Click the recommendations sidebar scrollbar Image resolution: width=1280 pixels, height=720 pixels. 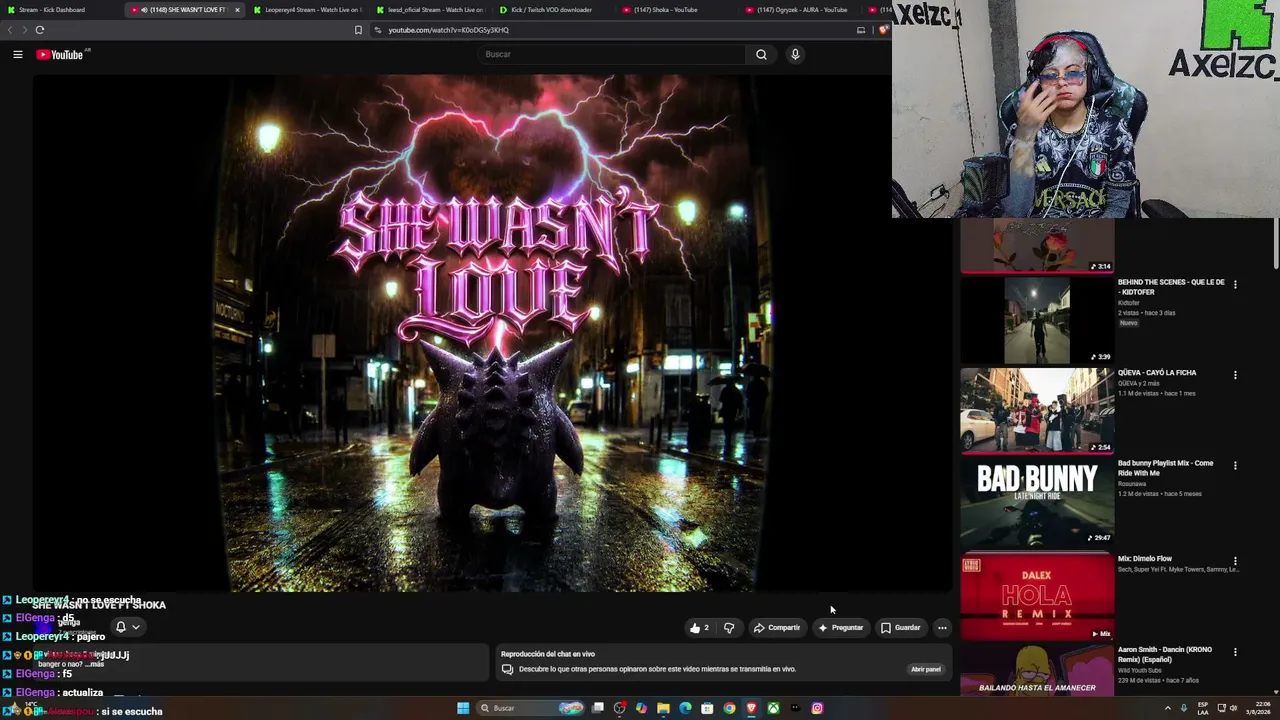[x=1275, y=243]
